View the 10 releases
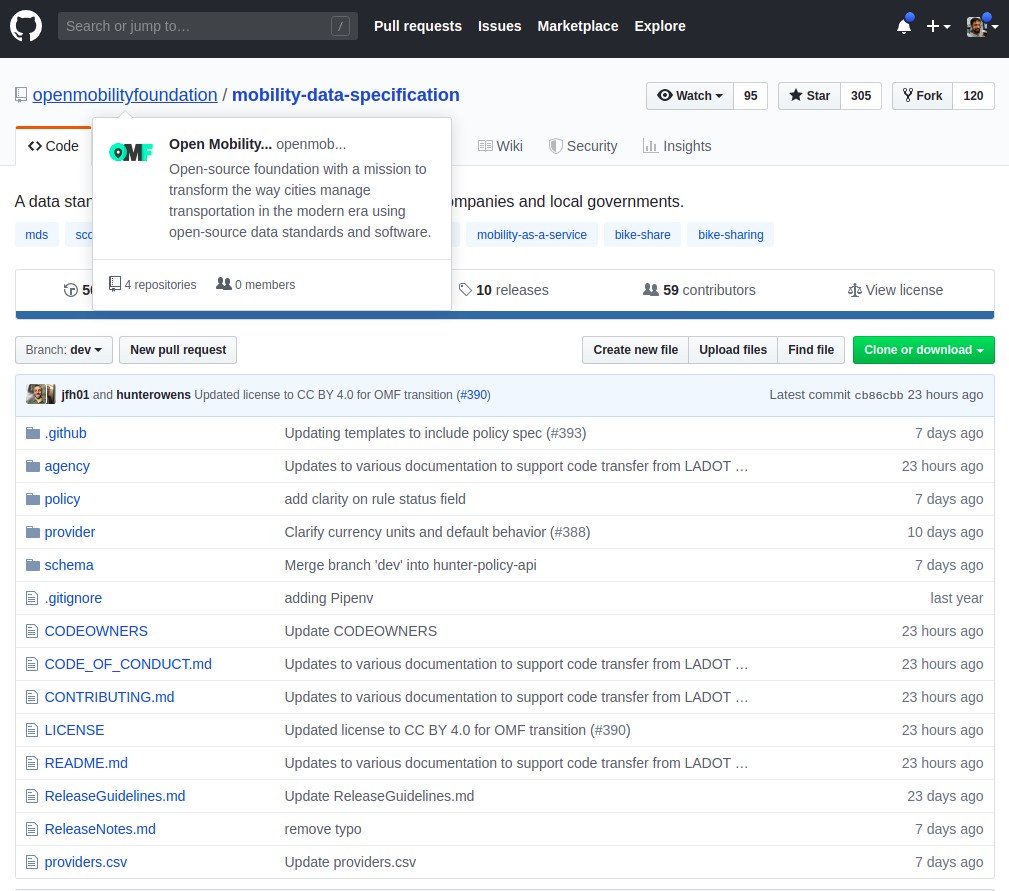Screen dimensions: 1009x891 pos(503,290)
